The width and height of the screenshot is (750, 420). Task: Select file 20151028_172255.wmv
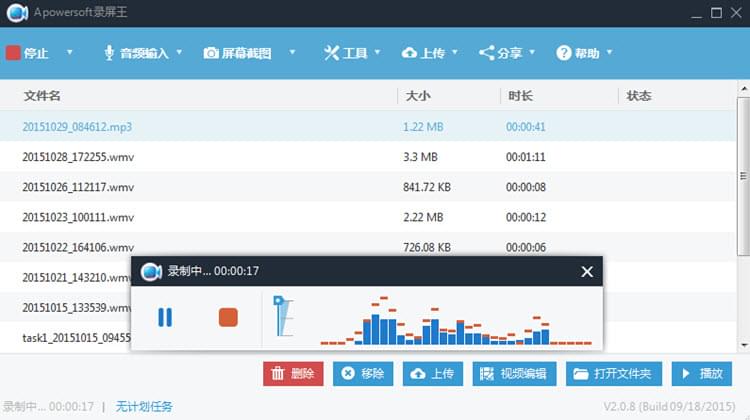[x=78, y=157]
